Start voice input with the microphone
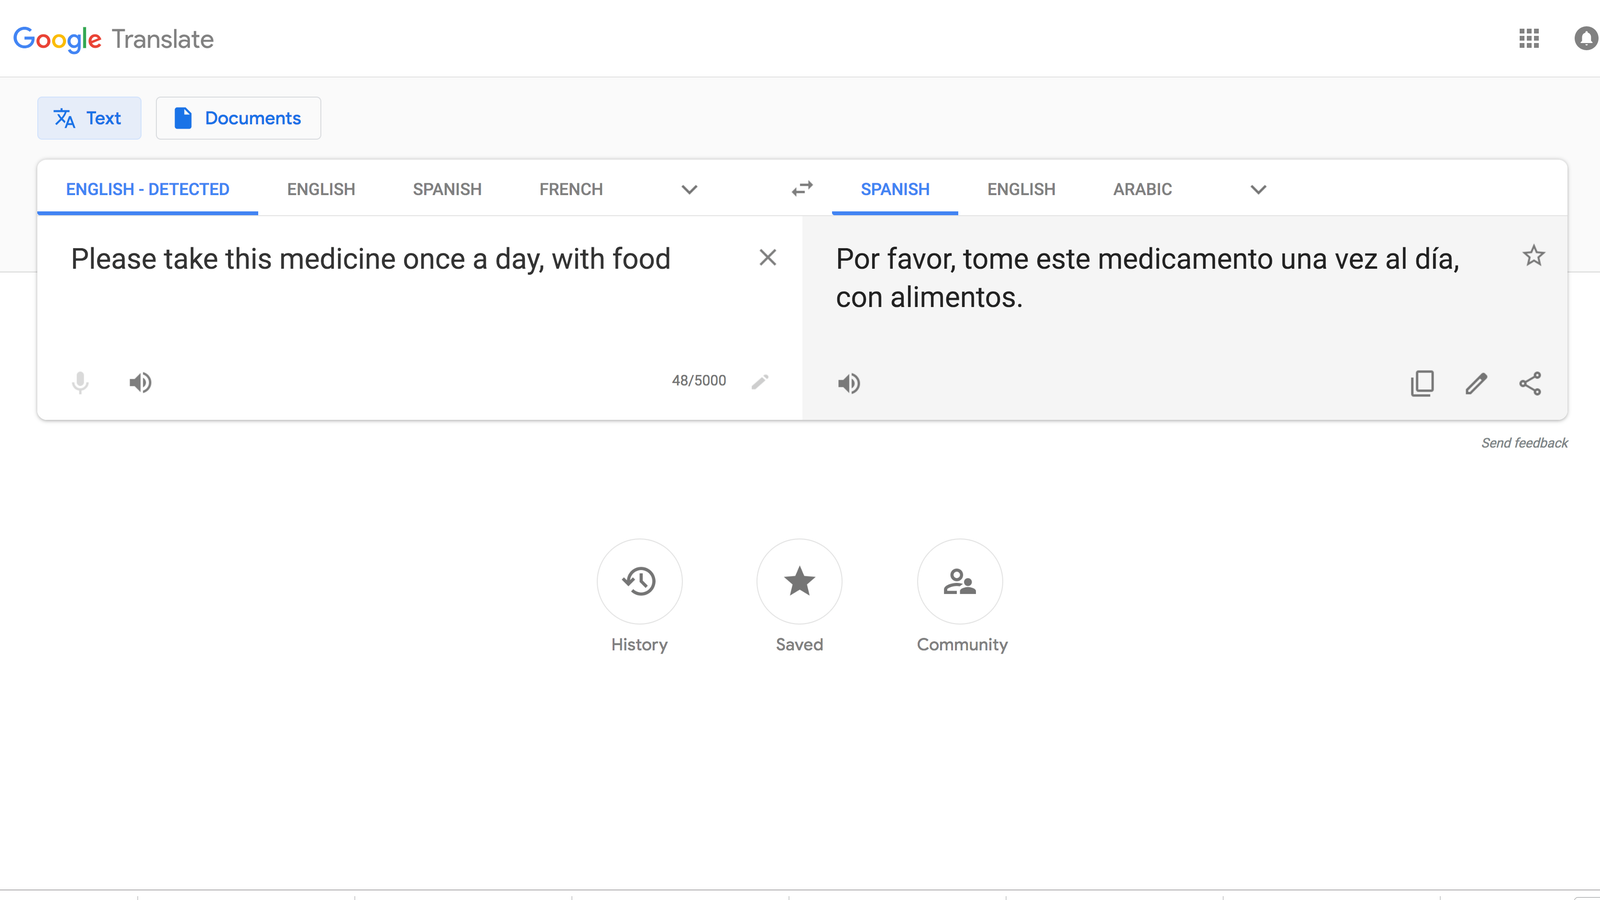 80,383
